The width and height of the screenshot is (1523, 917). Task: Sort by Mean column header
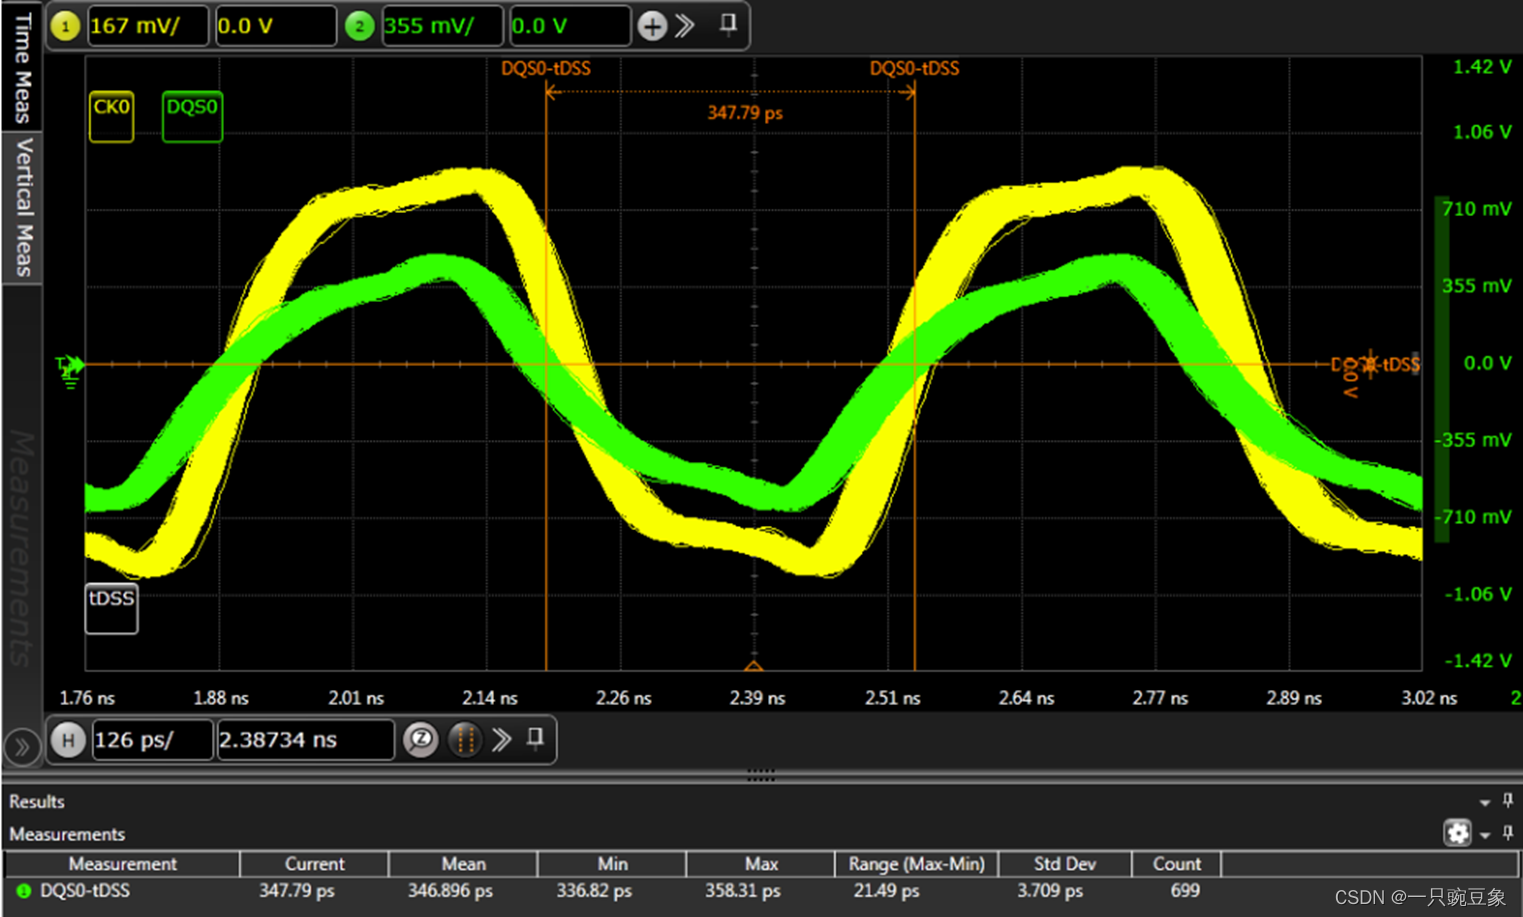click(463, 864)
